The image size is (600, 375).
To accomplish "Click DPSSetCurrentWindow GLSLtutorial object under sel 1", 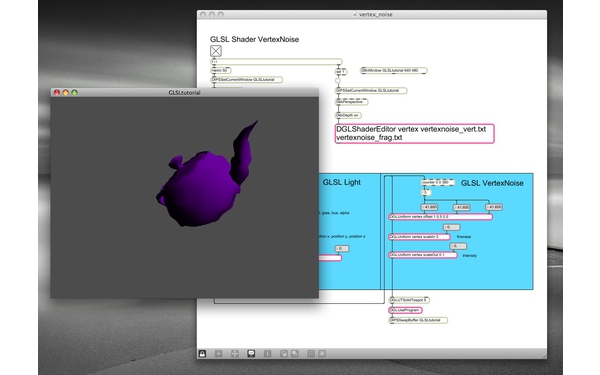I will pos(371,91).
